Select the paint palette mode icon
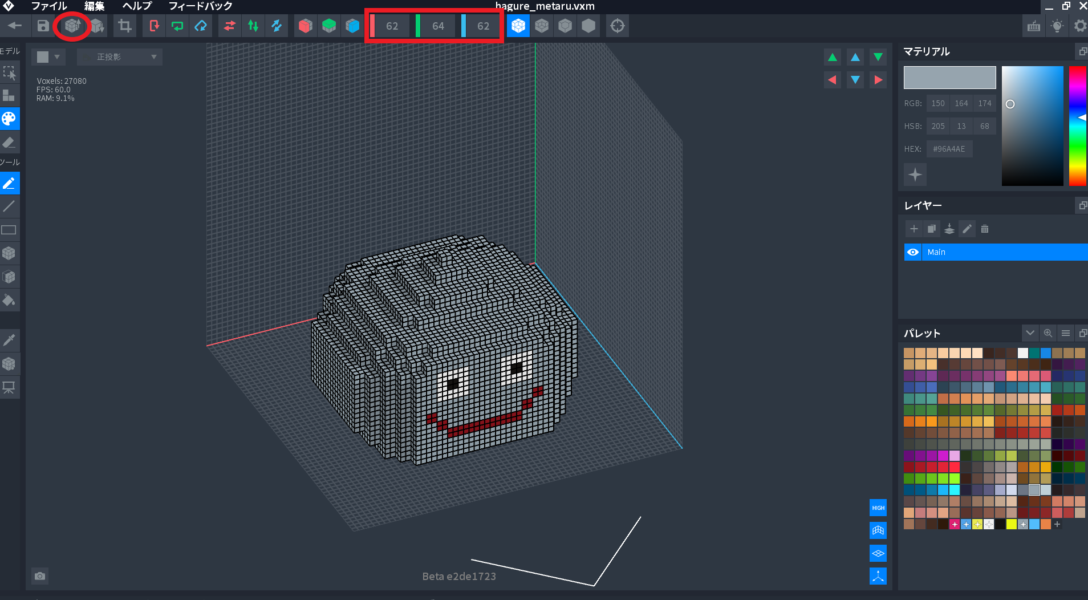 click(9, 119)
